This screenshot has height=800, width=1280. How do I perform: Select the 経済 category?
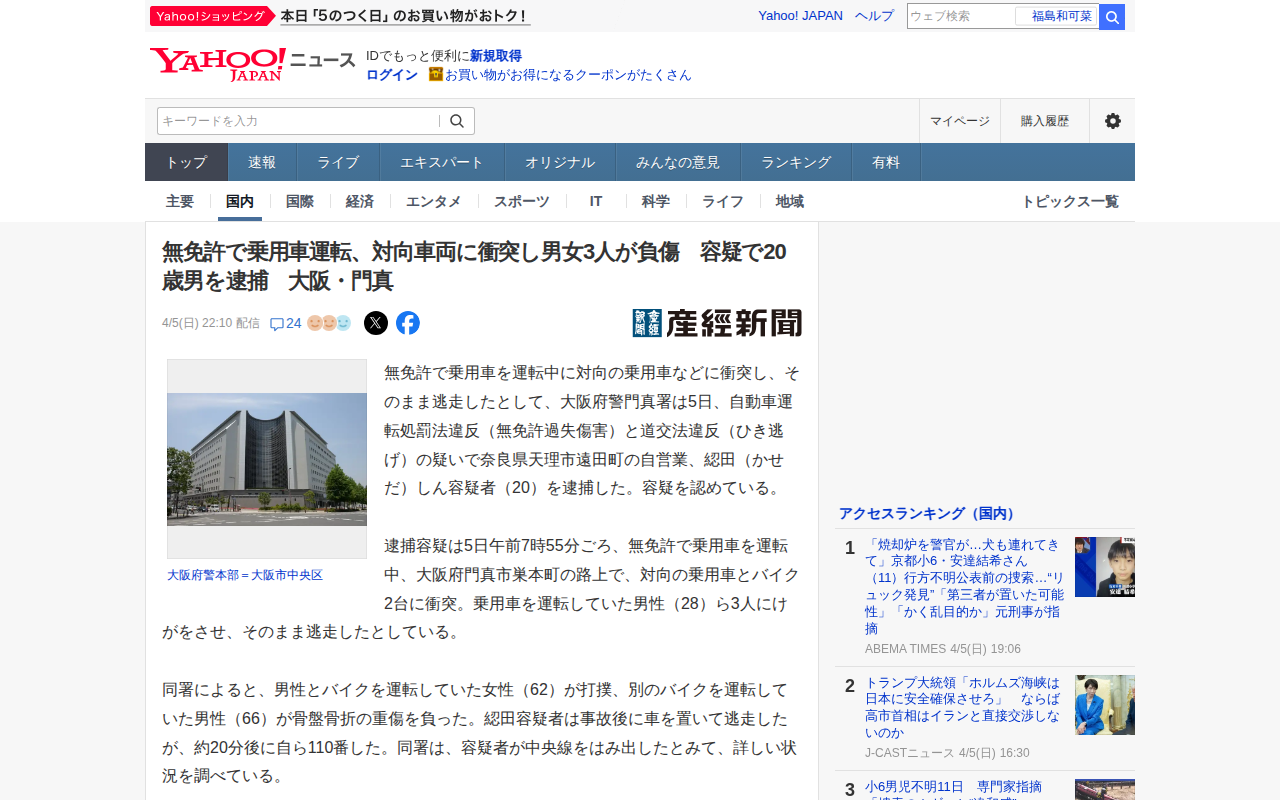click(x=360, y=201)
